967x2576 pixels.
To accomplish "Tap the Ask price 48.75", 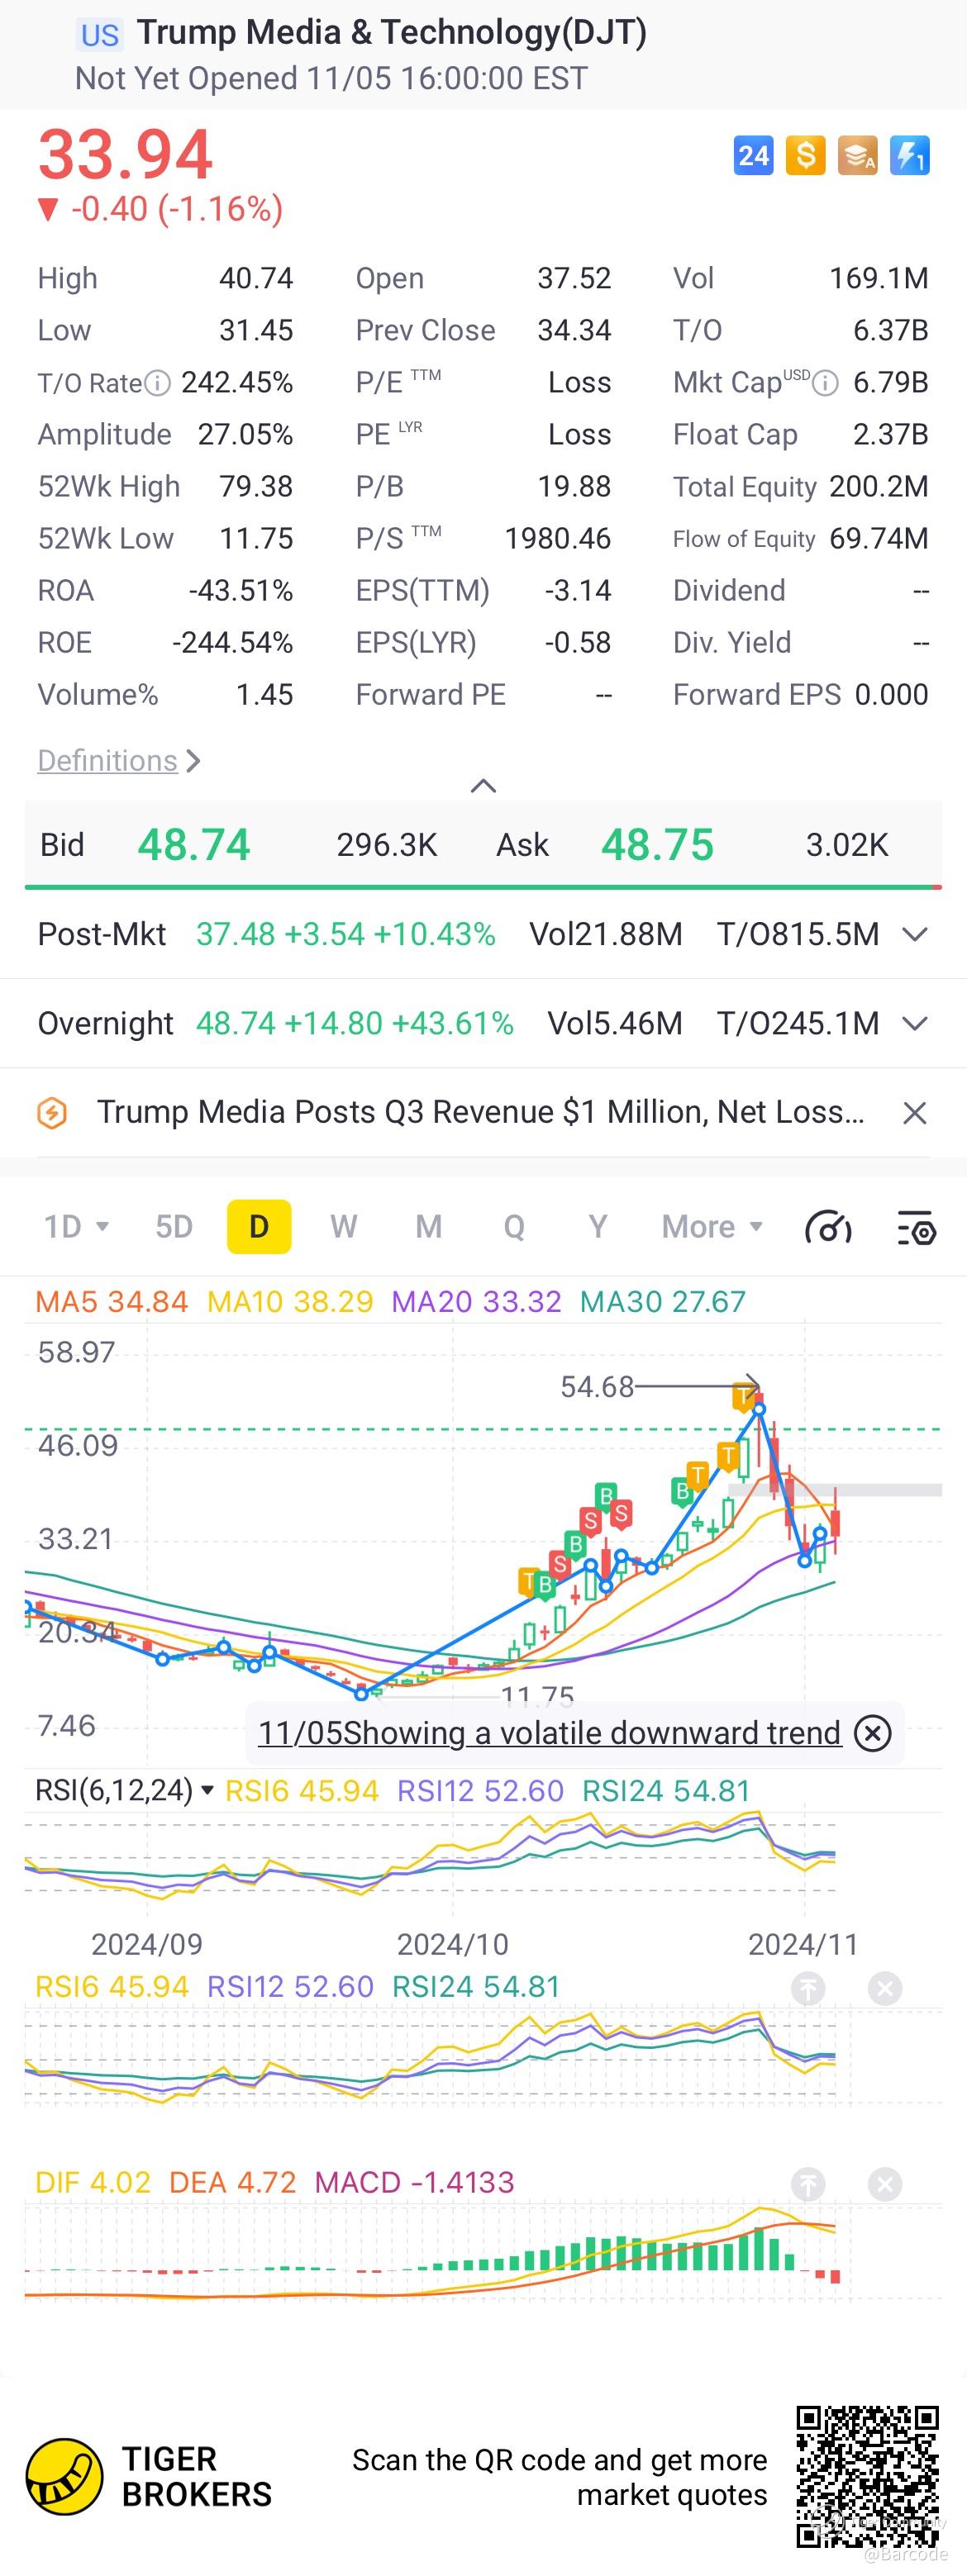I will pyautogui.click(x=657, y=845).
